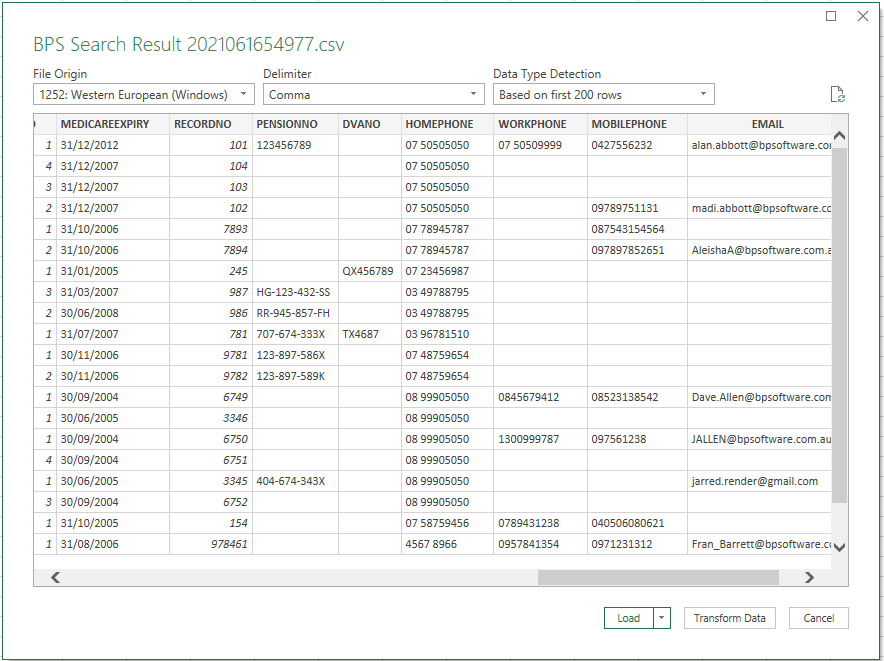Click the DVA number cell QX456789
Image resolution: width=884 pixels, height=661 pixels.
point(370,271)
